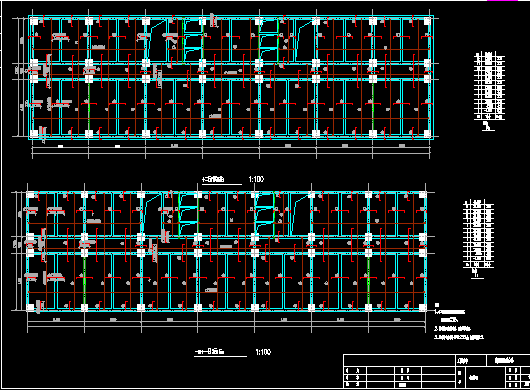Viewport: 530px width, 390px height.
Task: Select the title block table in the drawing corner
Action: 436,371
